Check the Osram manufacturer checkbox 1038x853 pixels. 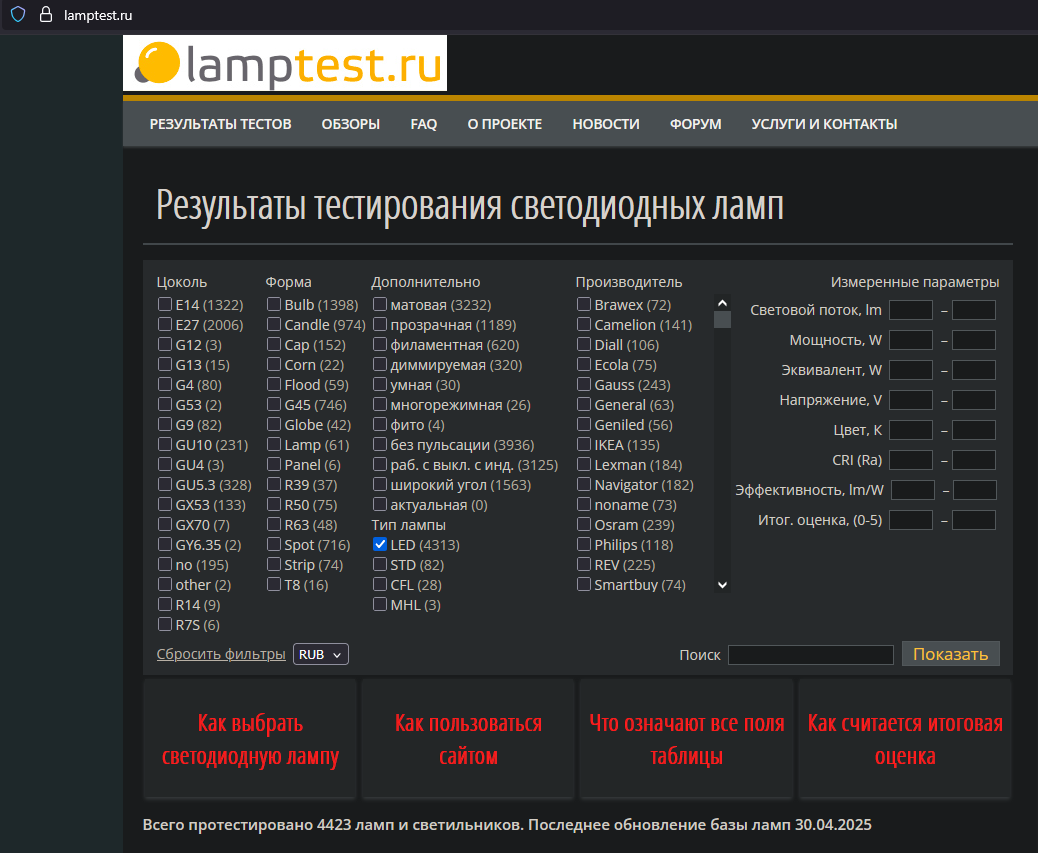pos(584,524)
